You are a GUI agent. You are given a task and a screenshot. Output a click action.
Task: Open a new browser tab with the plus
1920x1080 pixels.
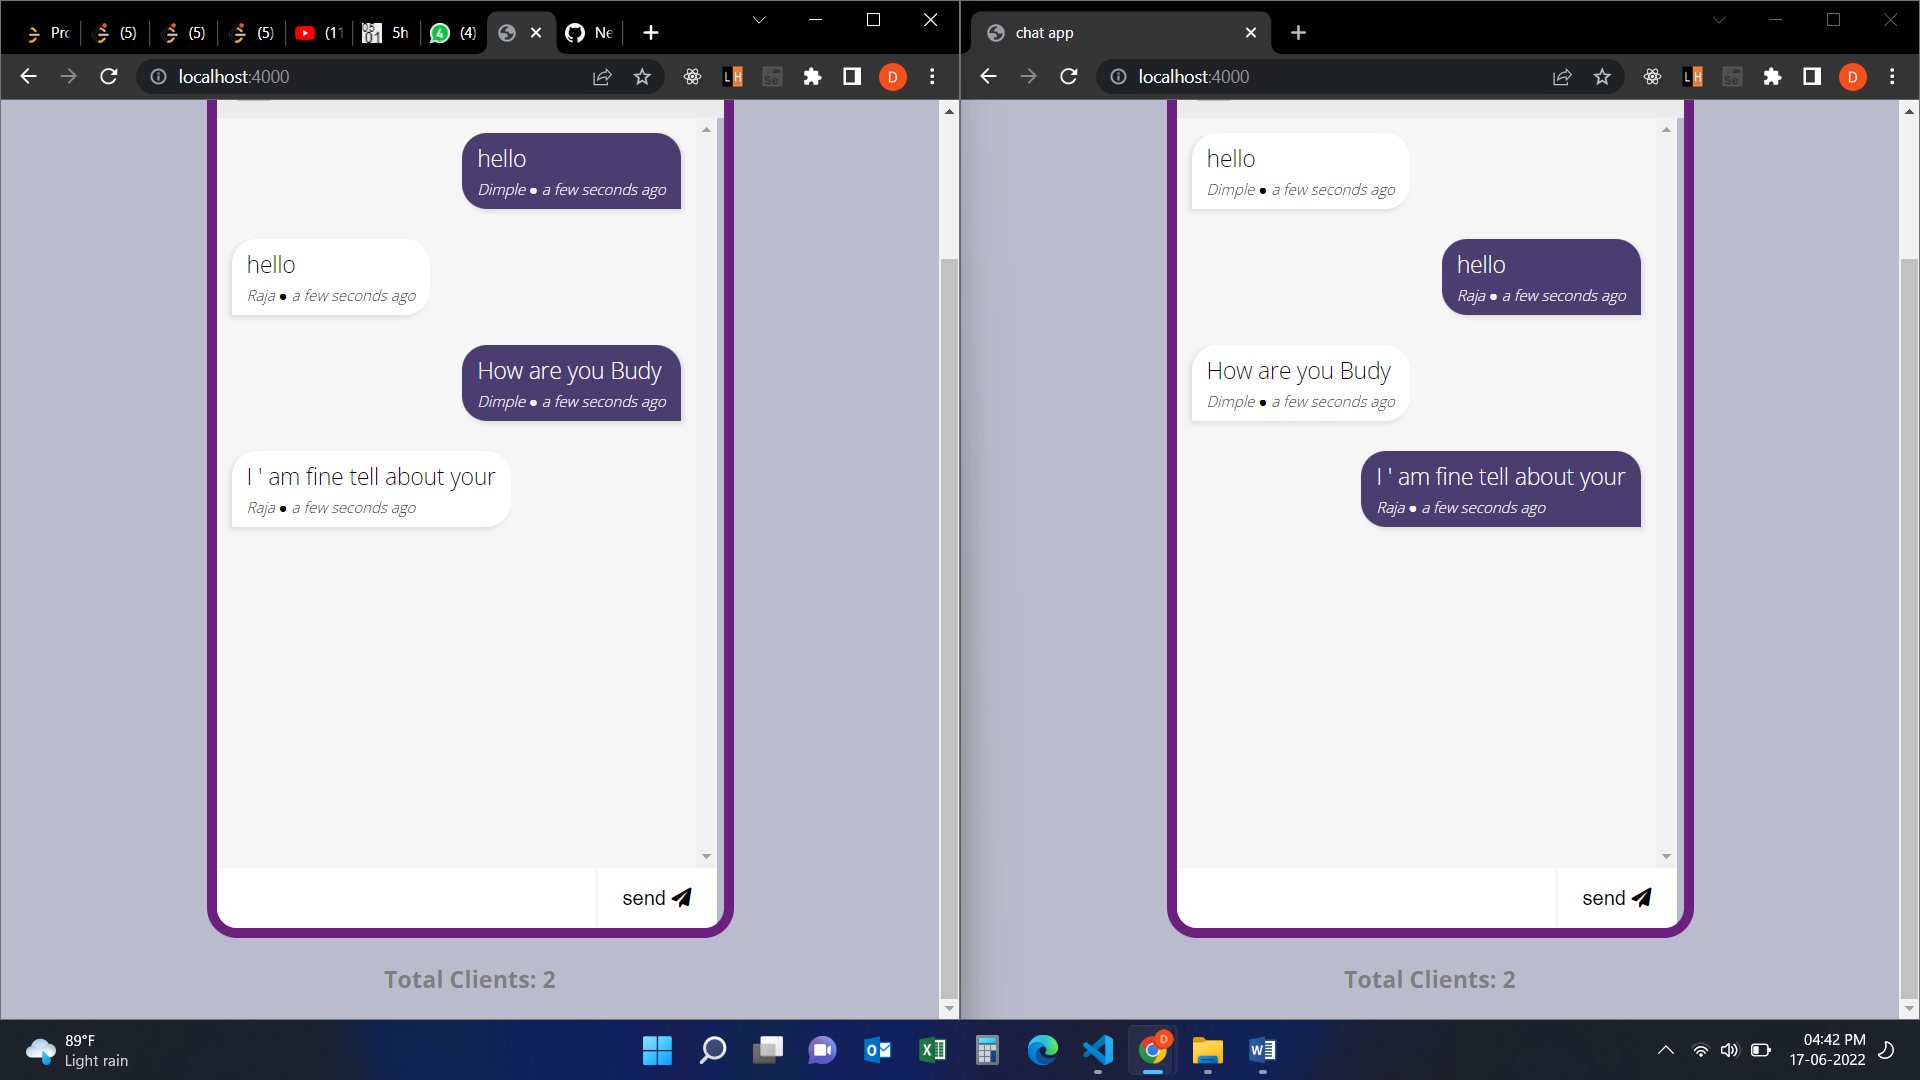(x=650, y=32)
